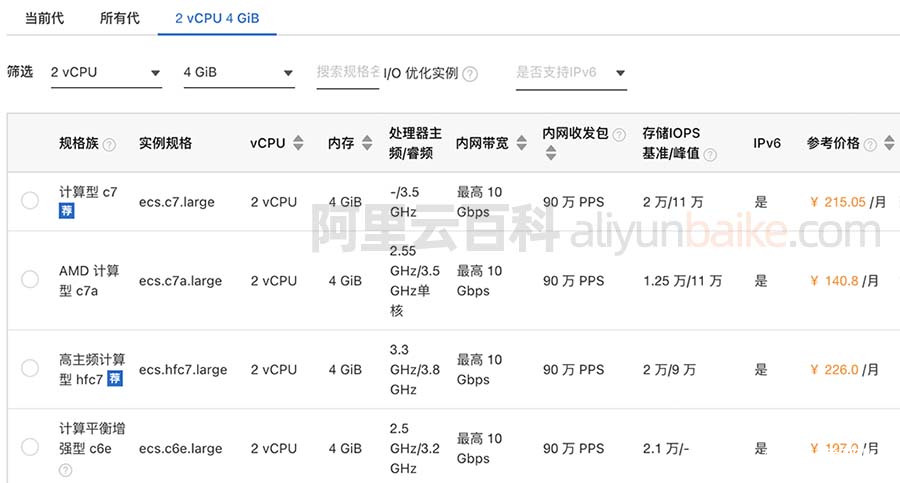This screenshot has width=900, height=483.
Task: Sort table by 内网收发包 column
Action: coord(551,153)
